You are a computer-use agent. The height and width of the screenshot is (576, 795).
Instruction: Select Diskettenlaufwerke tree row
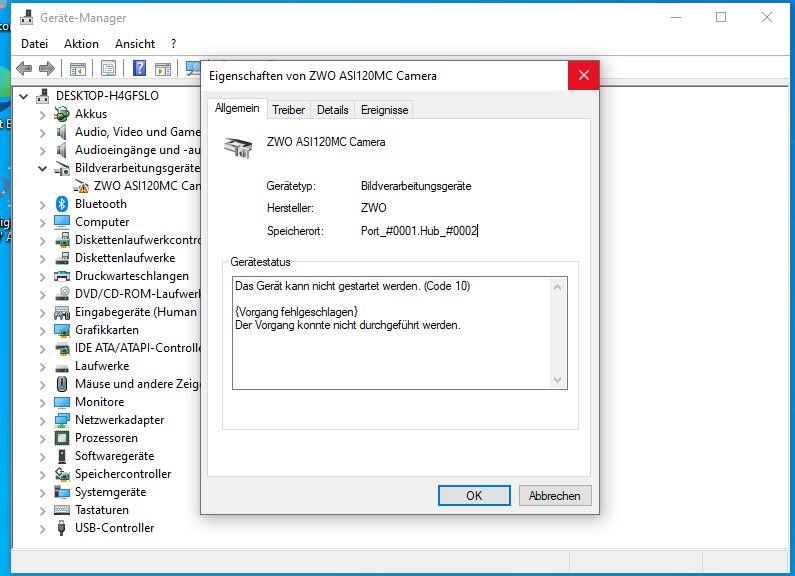[x=125, y=258]
